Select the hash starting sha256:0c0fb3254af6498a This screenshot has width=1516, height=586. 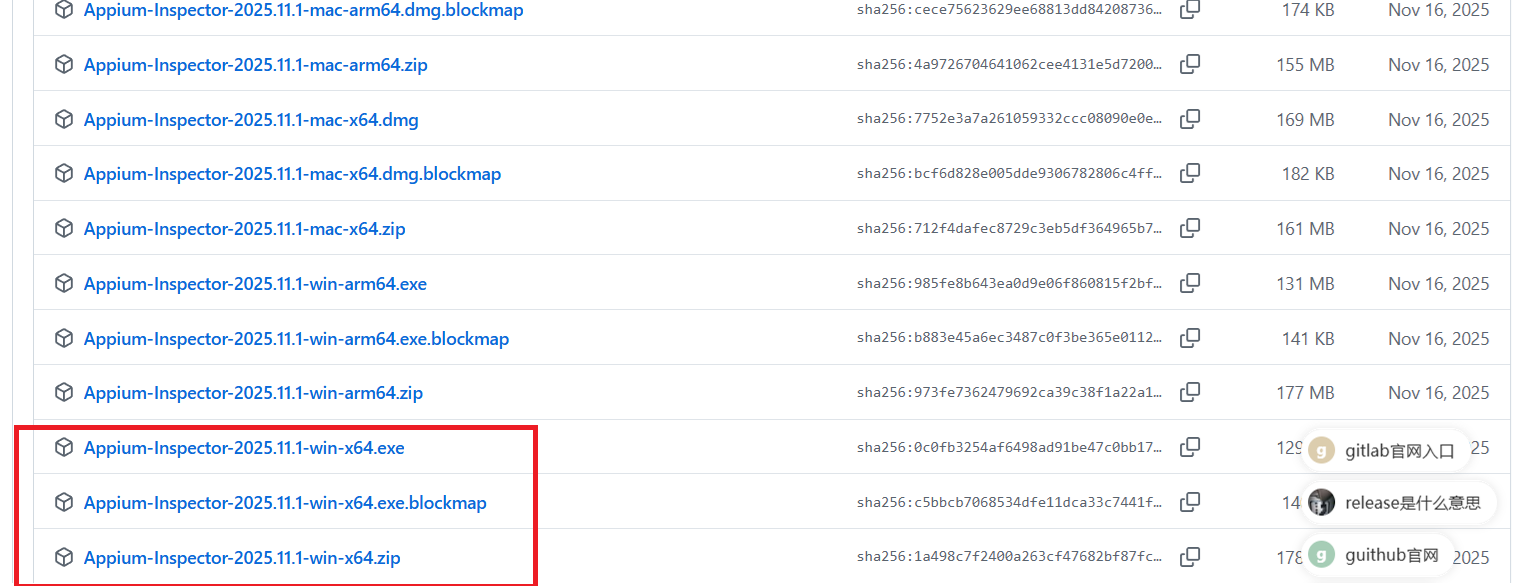[1010, 447]
